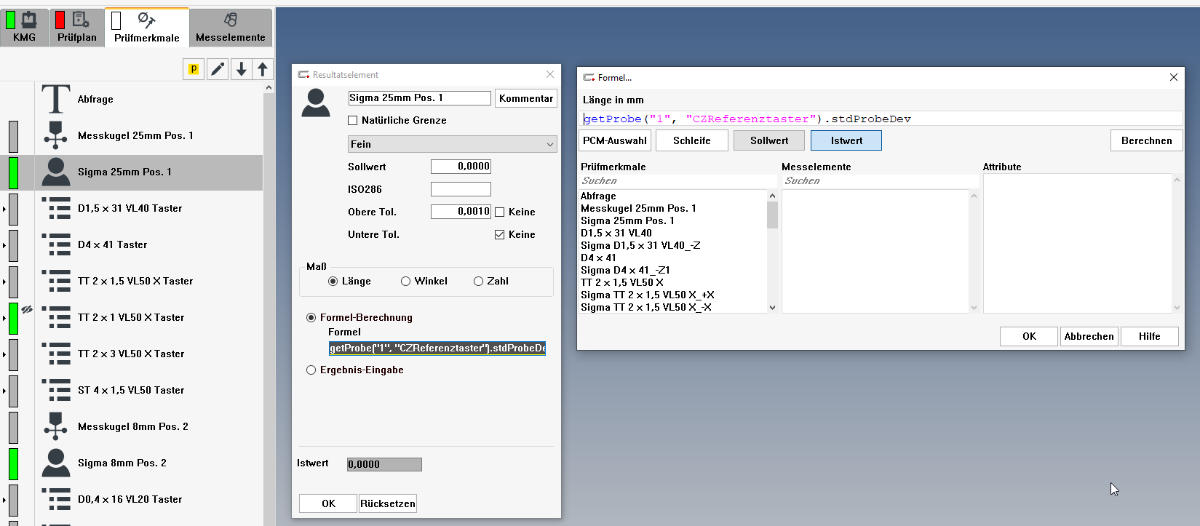
Task: Click the yellow P icon in list toolbar
Action: (193, 69)
